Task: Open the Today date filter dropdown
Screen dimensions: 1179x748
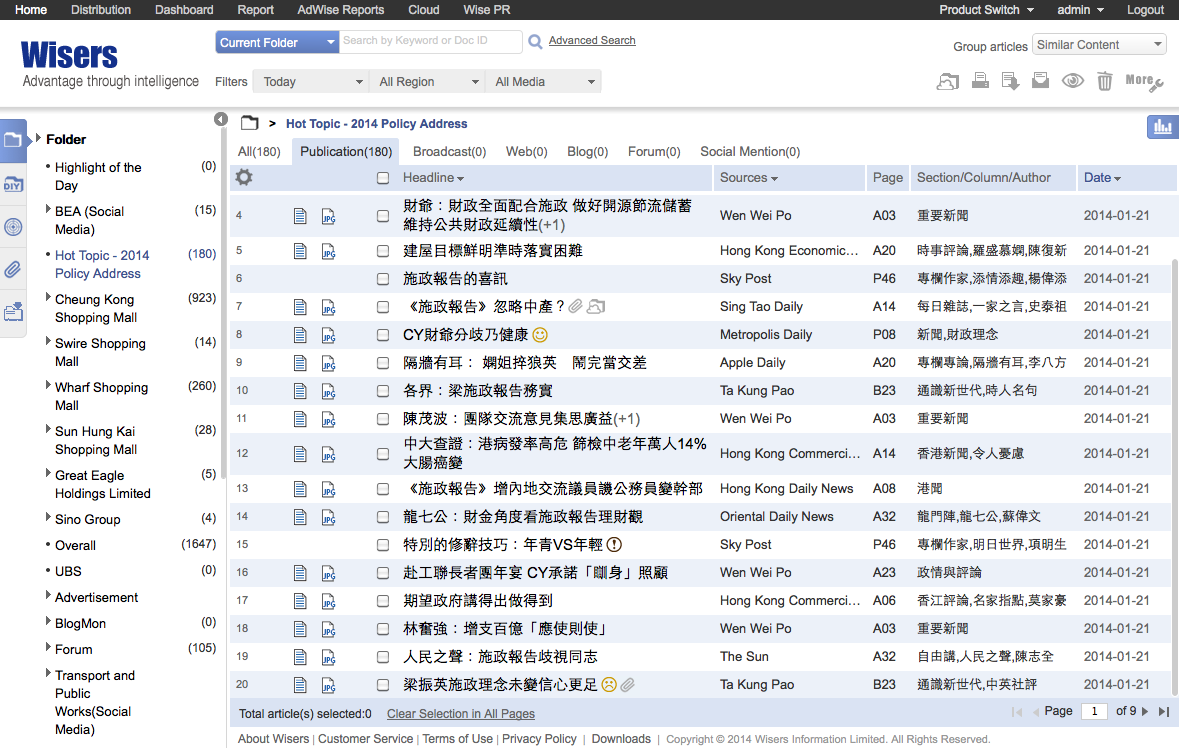Action: tap(310, 82)
